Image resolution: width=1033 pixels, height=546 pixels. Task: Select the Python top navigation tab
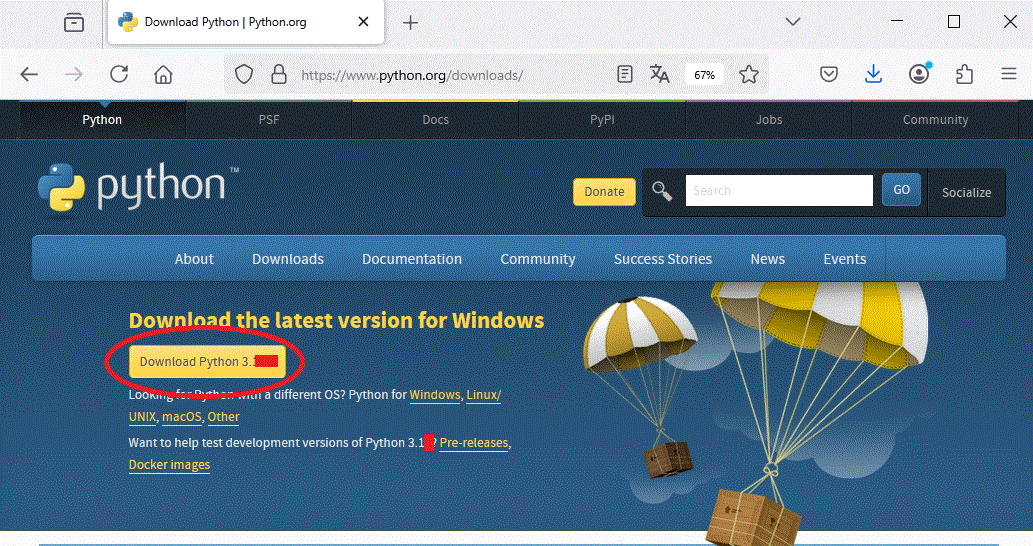click(102, 120)
